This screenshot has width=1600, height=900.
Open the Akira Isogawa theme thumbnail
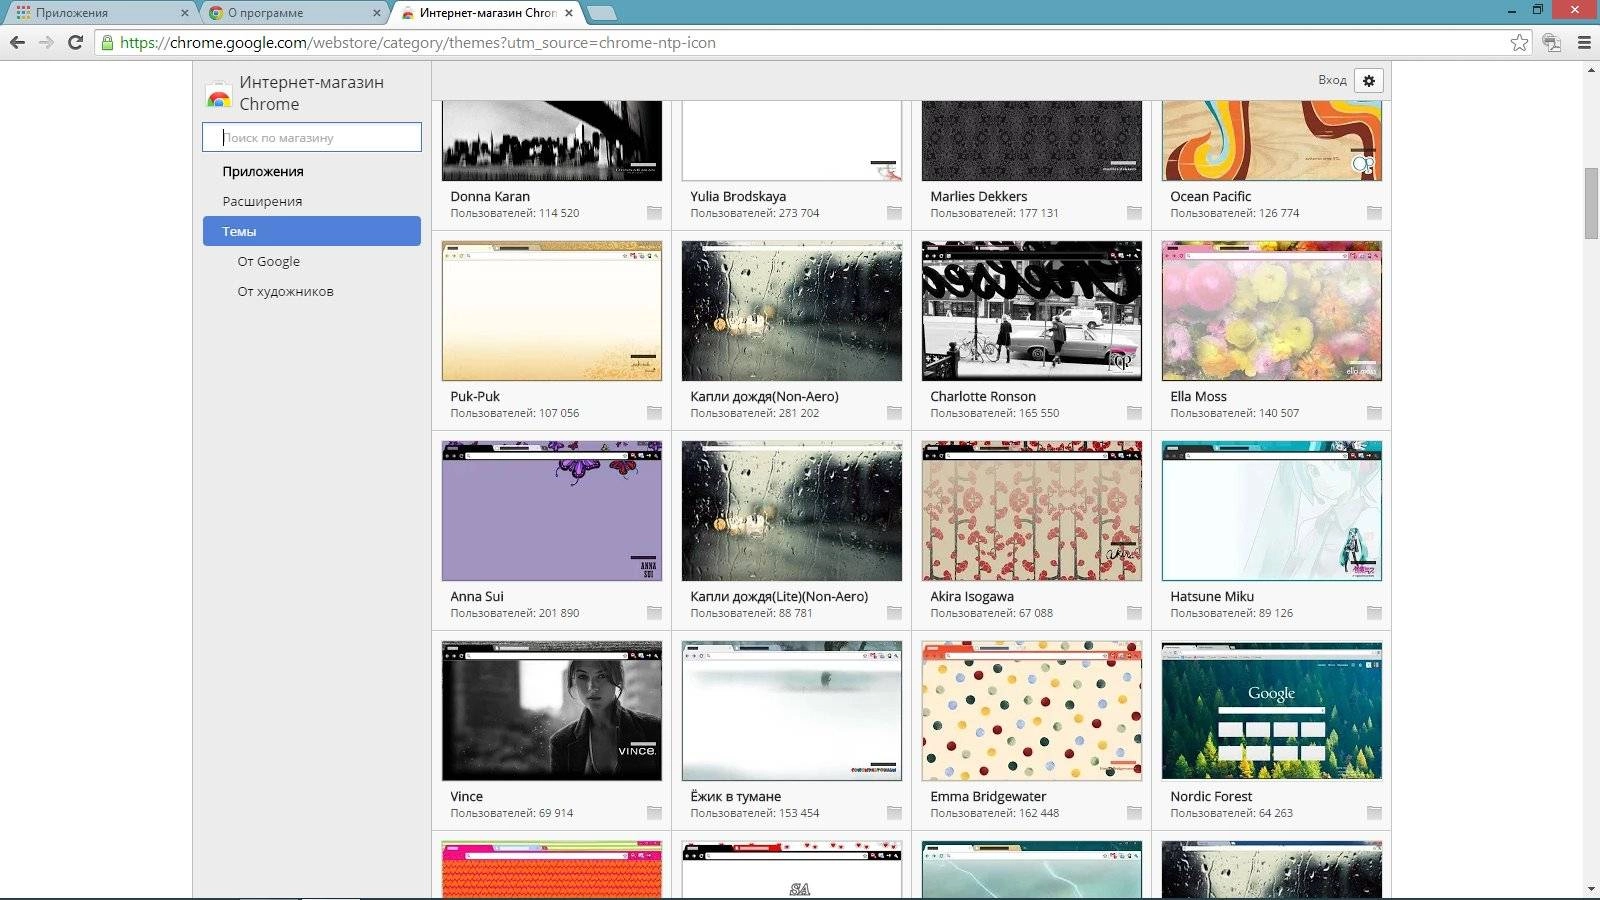(1032, 511)
